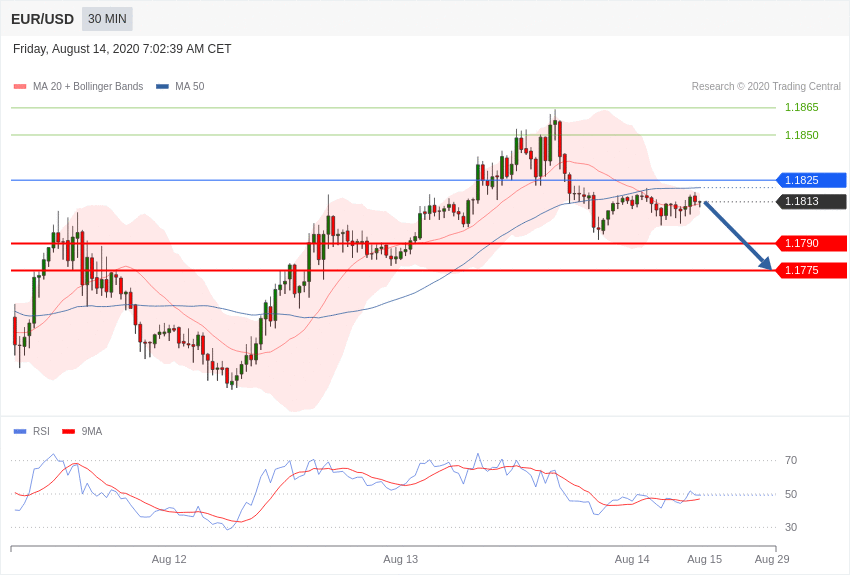Screen dimensions: 850x576
Task: Click the MA 50 legend color swatch
Action: coord(162,87)
